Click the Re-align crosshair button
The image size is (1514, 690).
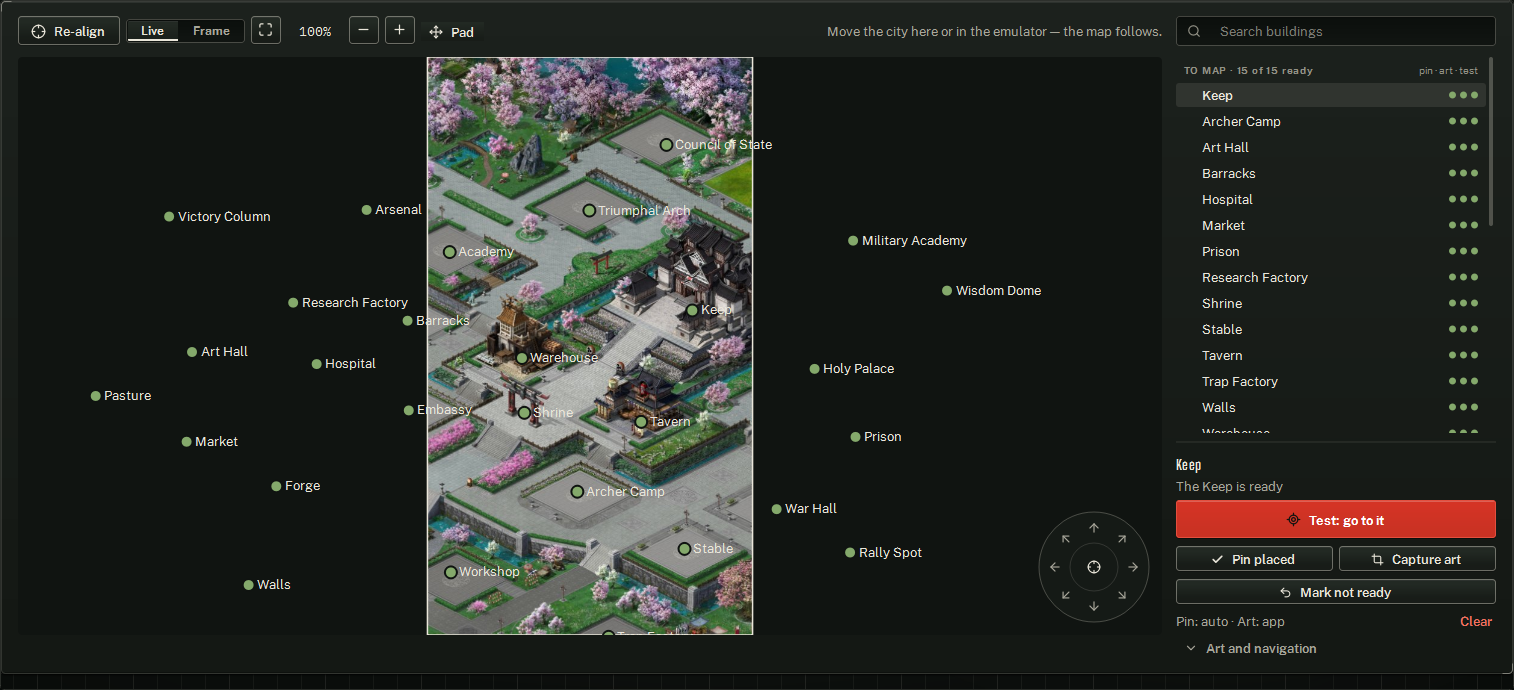(x=69, y=31)
